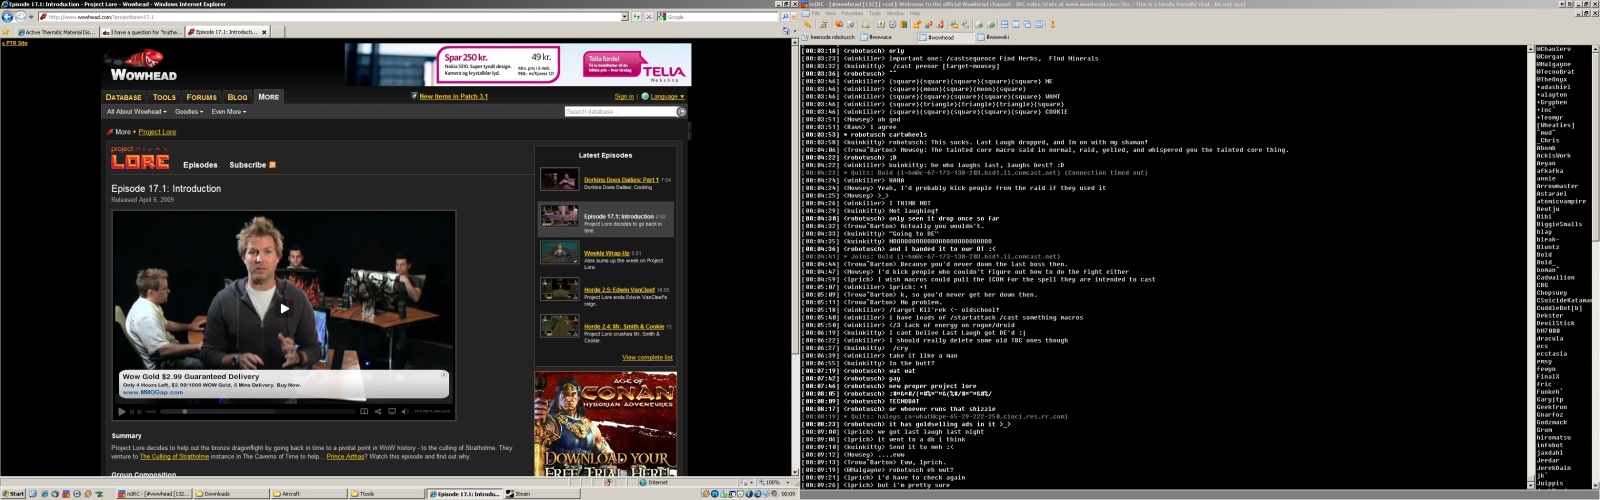
Task: Open the Language dropdown
Action: click(x=667, y=97)
